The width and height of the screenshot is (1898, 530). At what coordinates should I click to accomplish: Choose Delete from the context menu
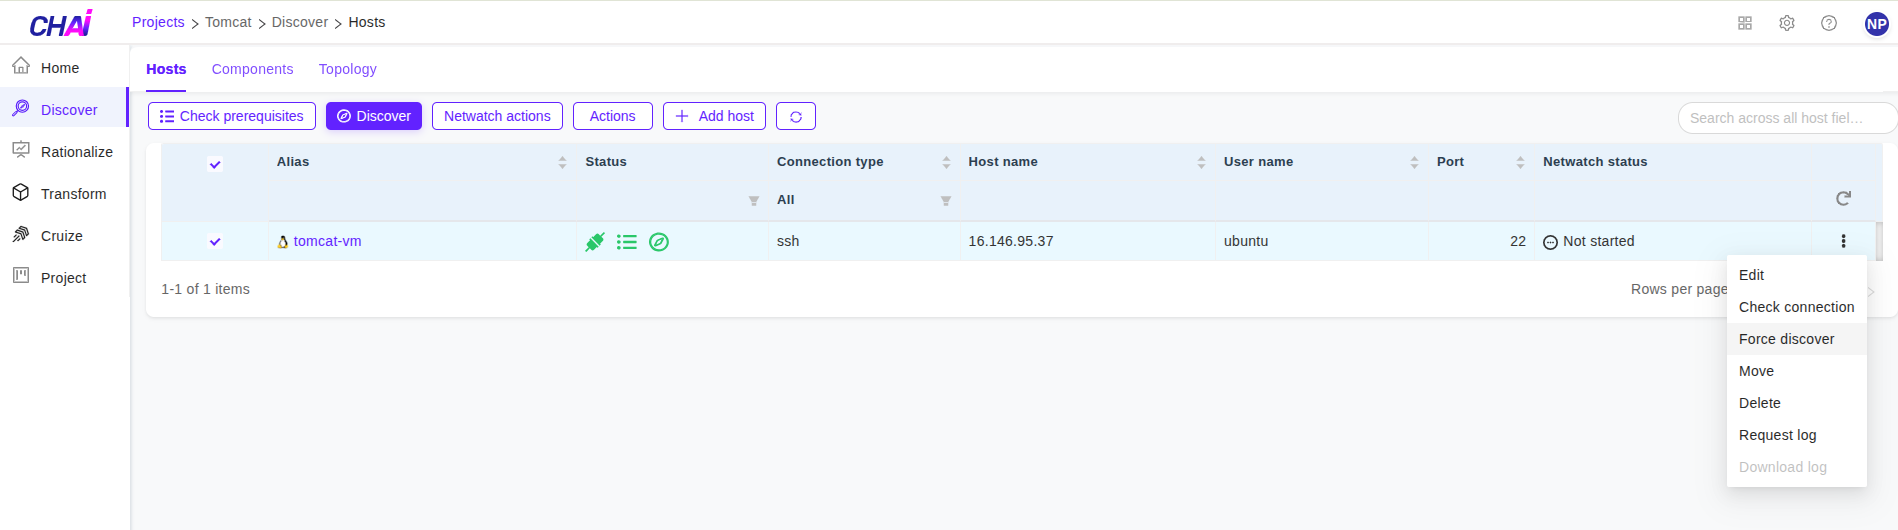pyautogui.click(x=1796, y=403)
